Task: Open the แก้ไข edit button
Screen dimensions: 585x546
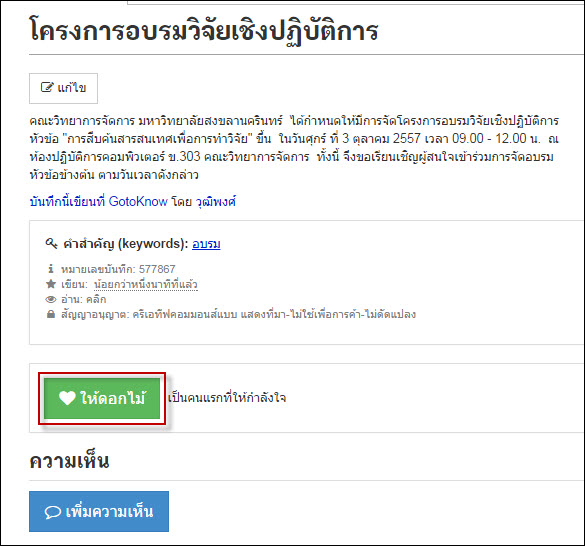Action: 63,88
